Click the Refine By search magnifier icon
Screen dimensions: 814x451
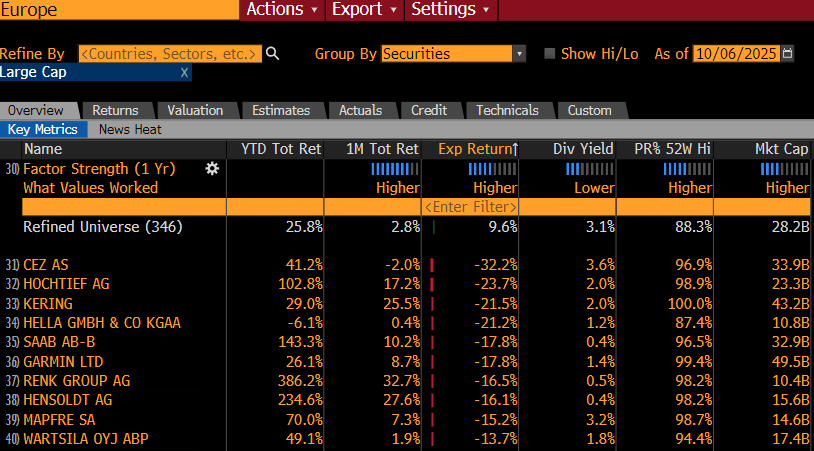point(272,54)
